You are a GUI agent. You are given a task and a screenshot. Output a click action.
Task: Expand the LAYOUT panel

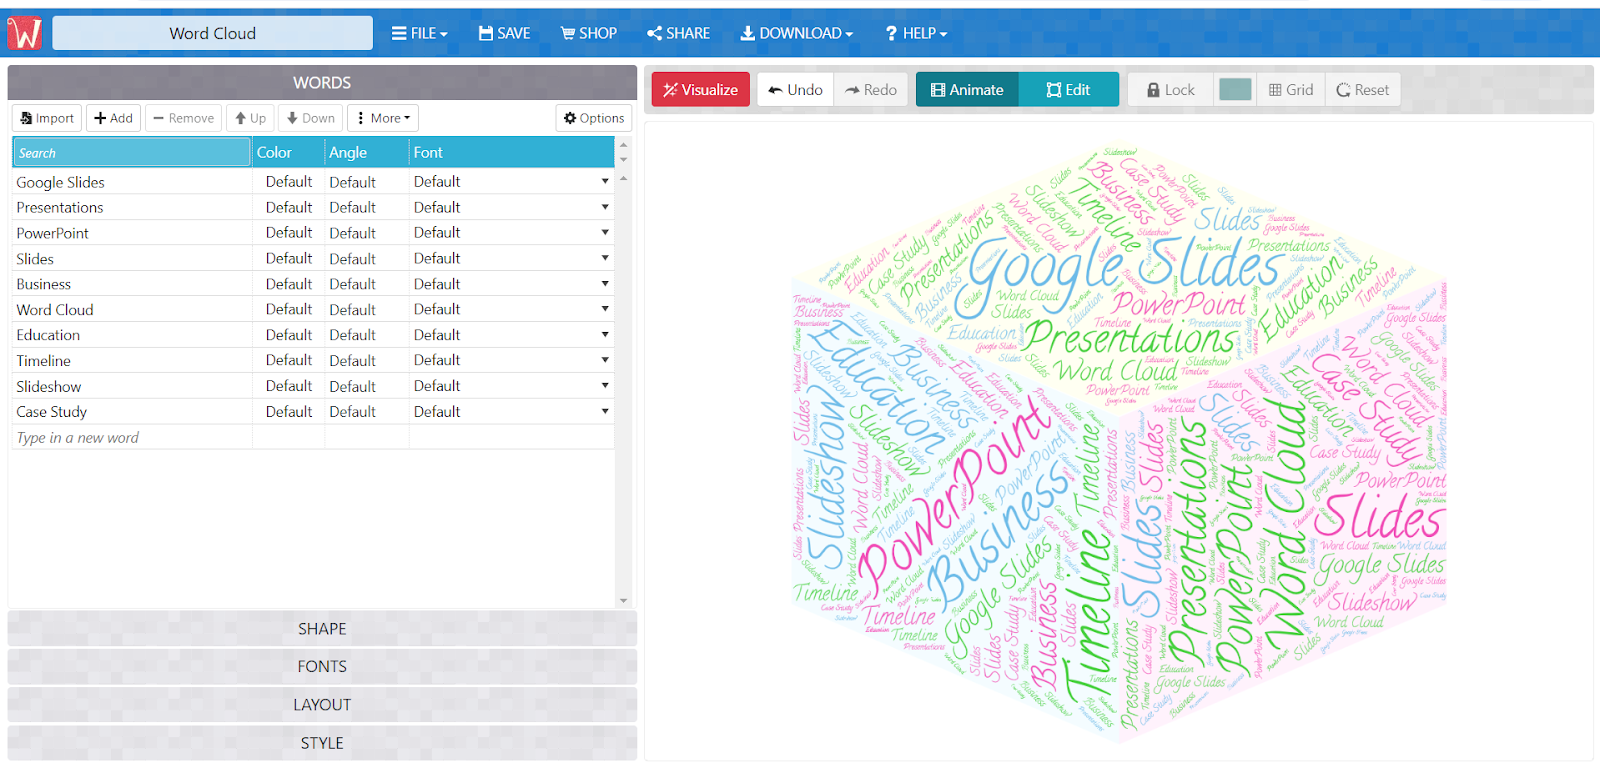pos(322,705)
